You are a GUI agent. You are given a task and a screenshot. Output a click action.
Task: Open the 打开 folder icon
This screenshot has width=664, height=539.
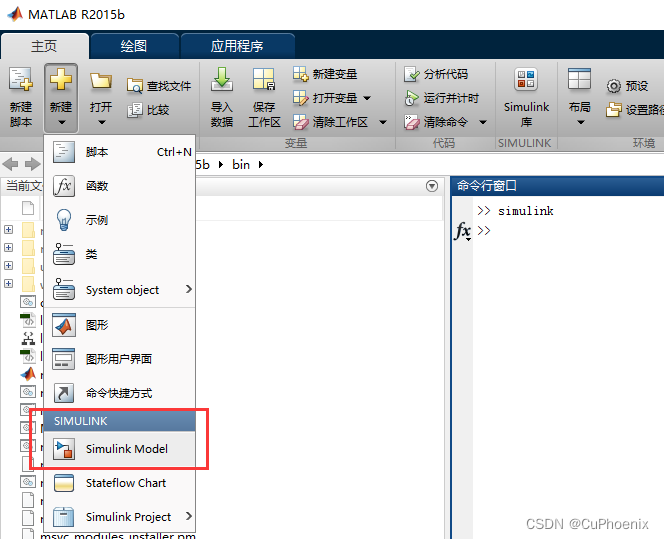click(x=101, y=80)
